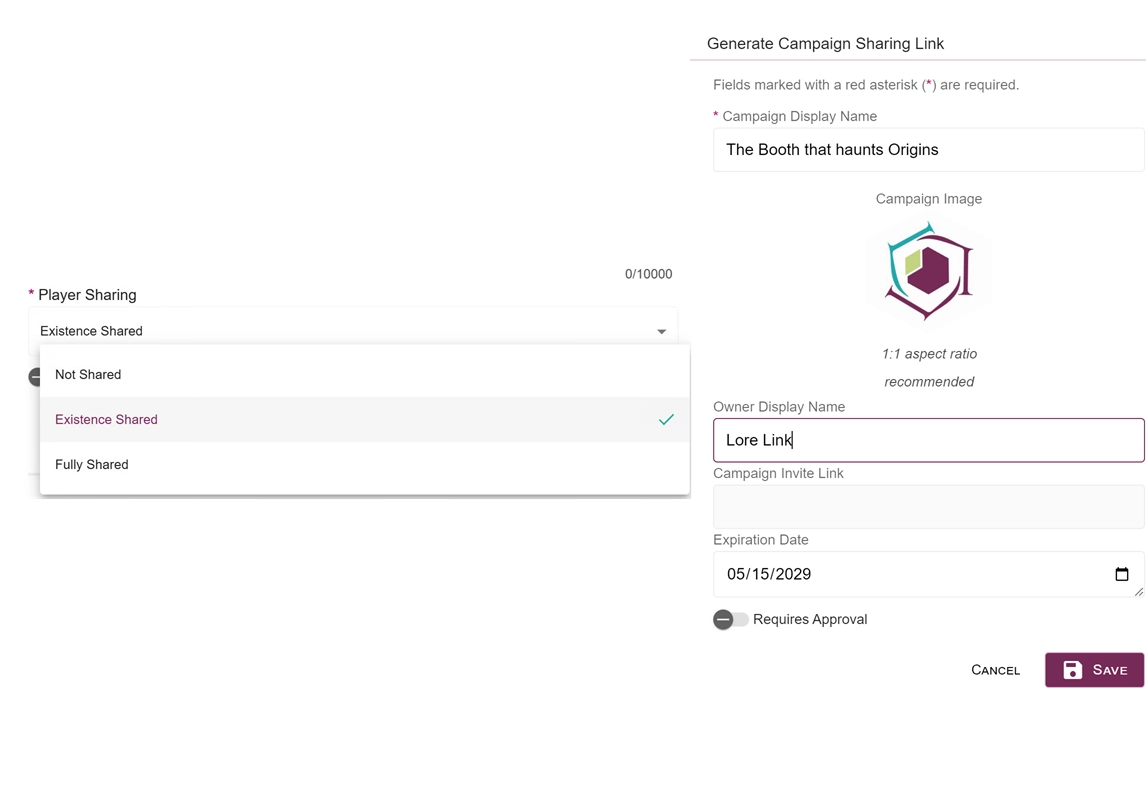The width and height of the screenshot is (1146, 795).
Task: Click the Player Sharing label
Action: [x=87, y=295]
